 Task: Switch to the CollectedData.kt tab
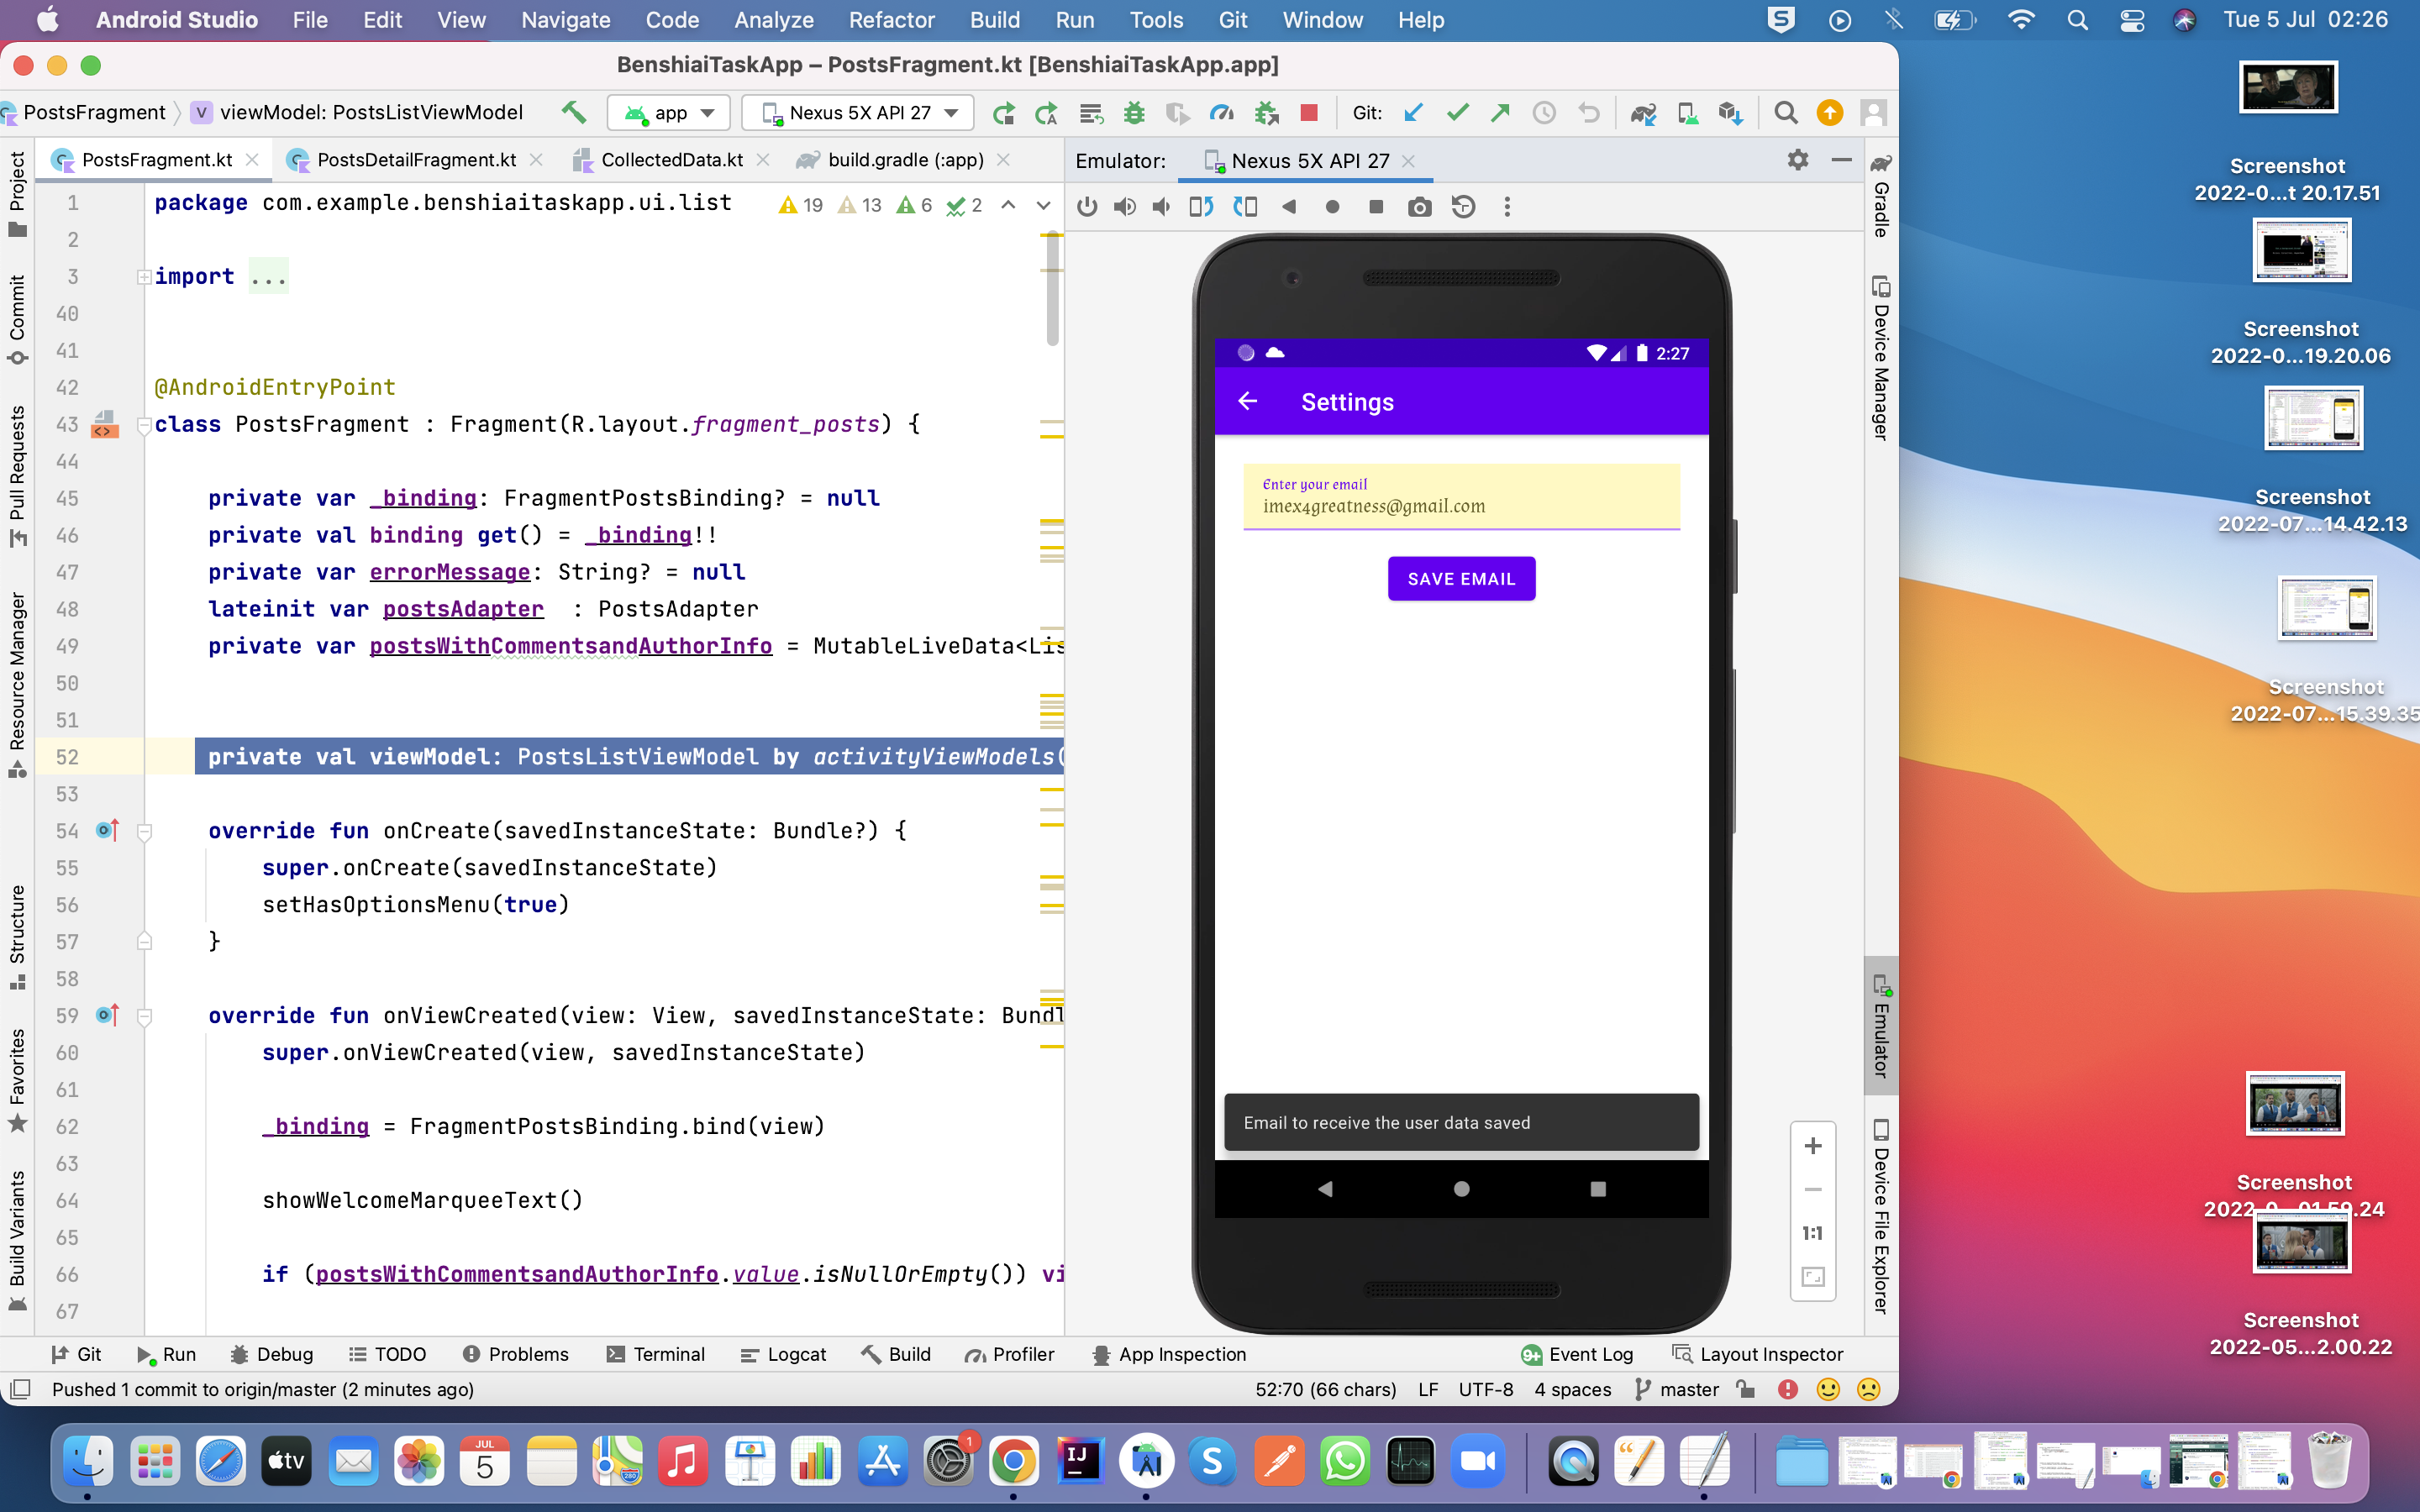(x=672, y=160)
